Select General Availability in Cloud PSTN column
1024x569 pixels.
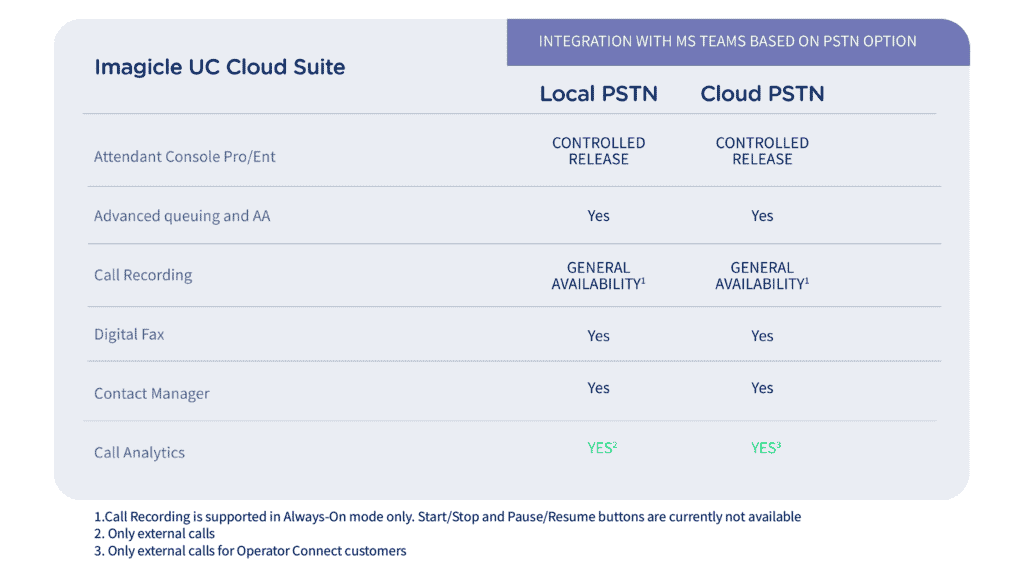[762, 276]
